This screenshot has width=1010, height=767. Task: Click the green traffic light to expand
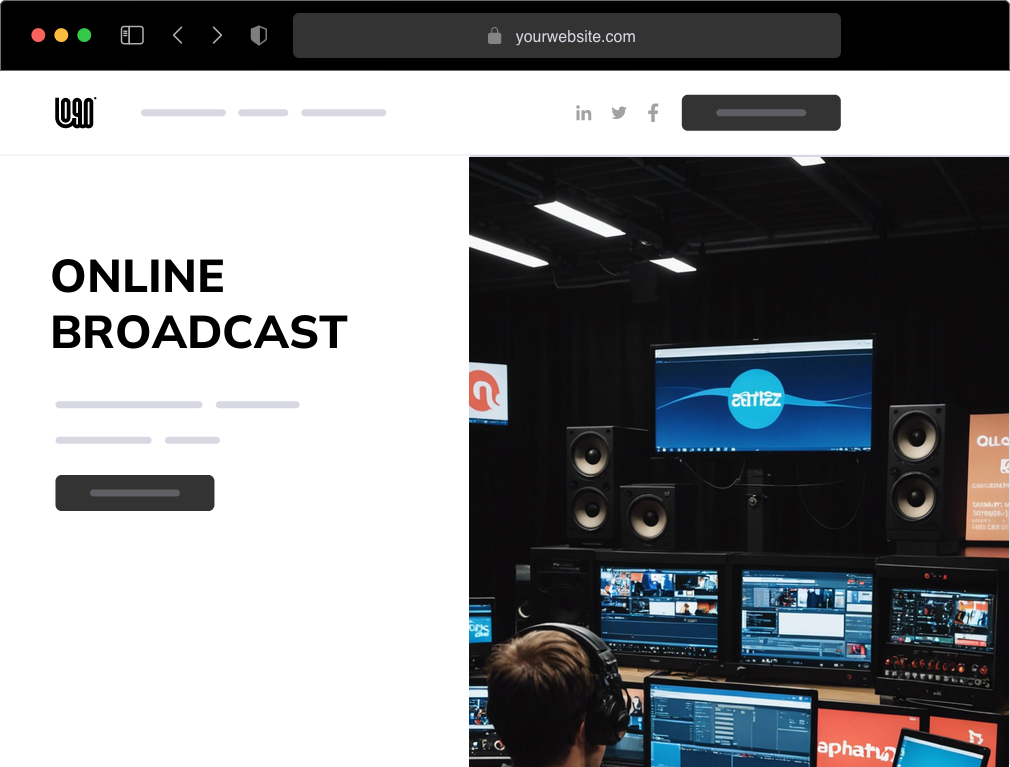click(x=86, y=33)
